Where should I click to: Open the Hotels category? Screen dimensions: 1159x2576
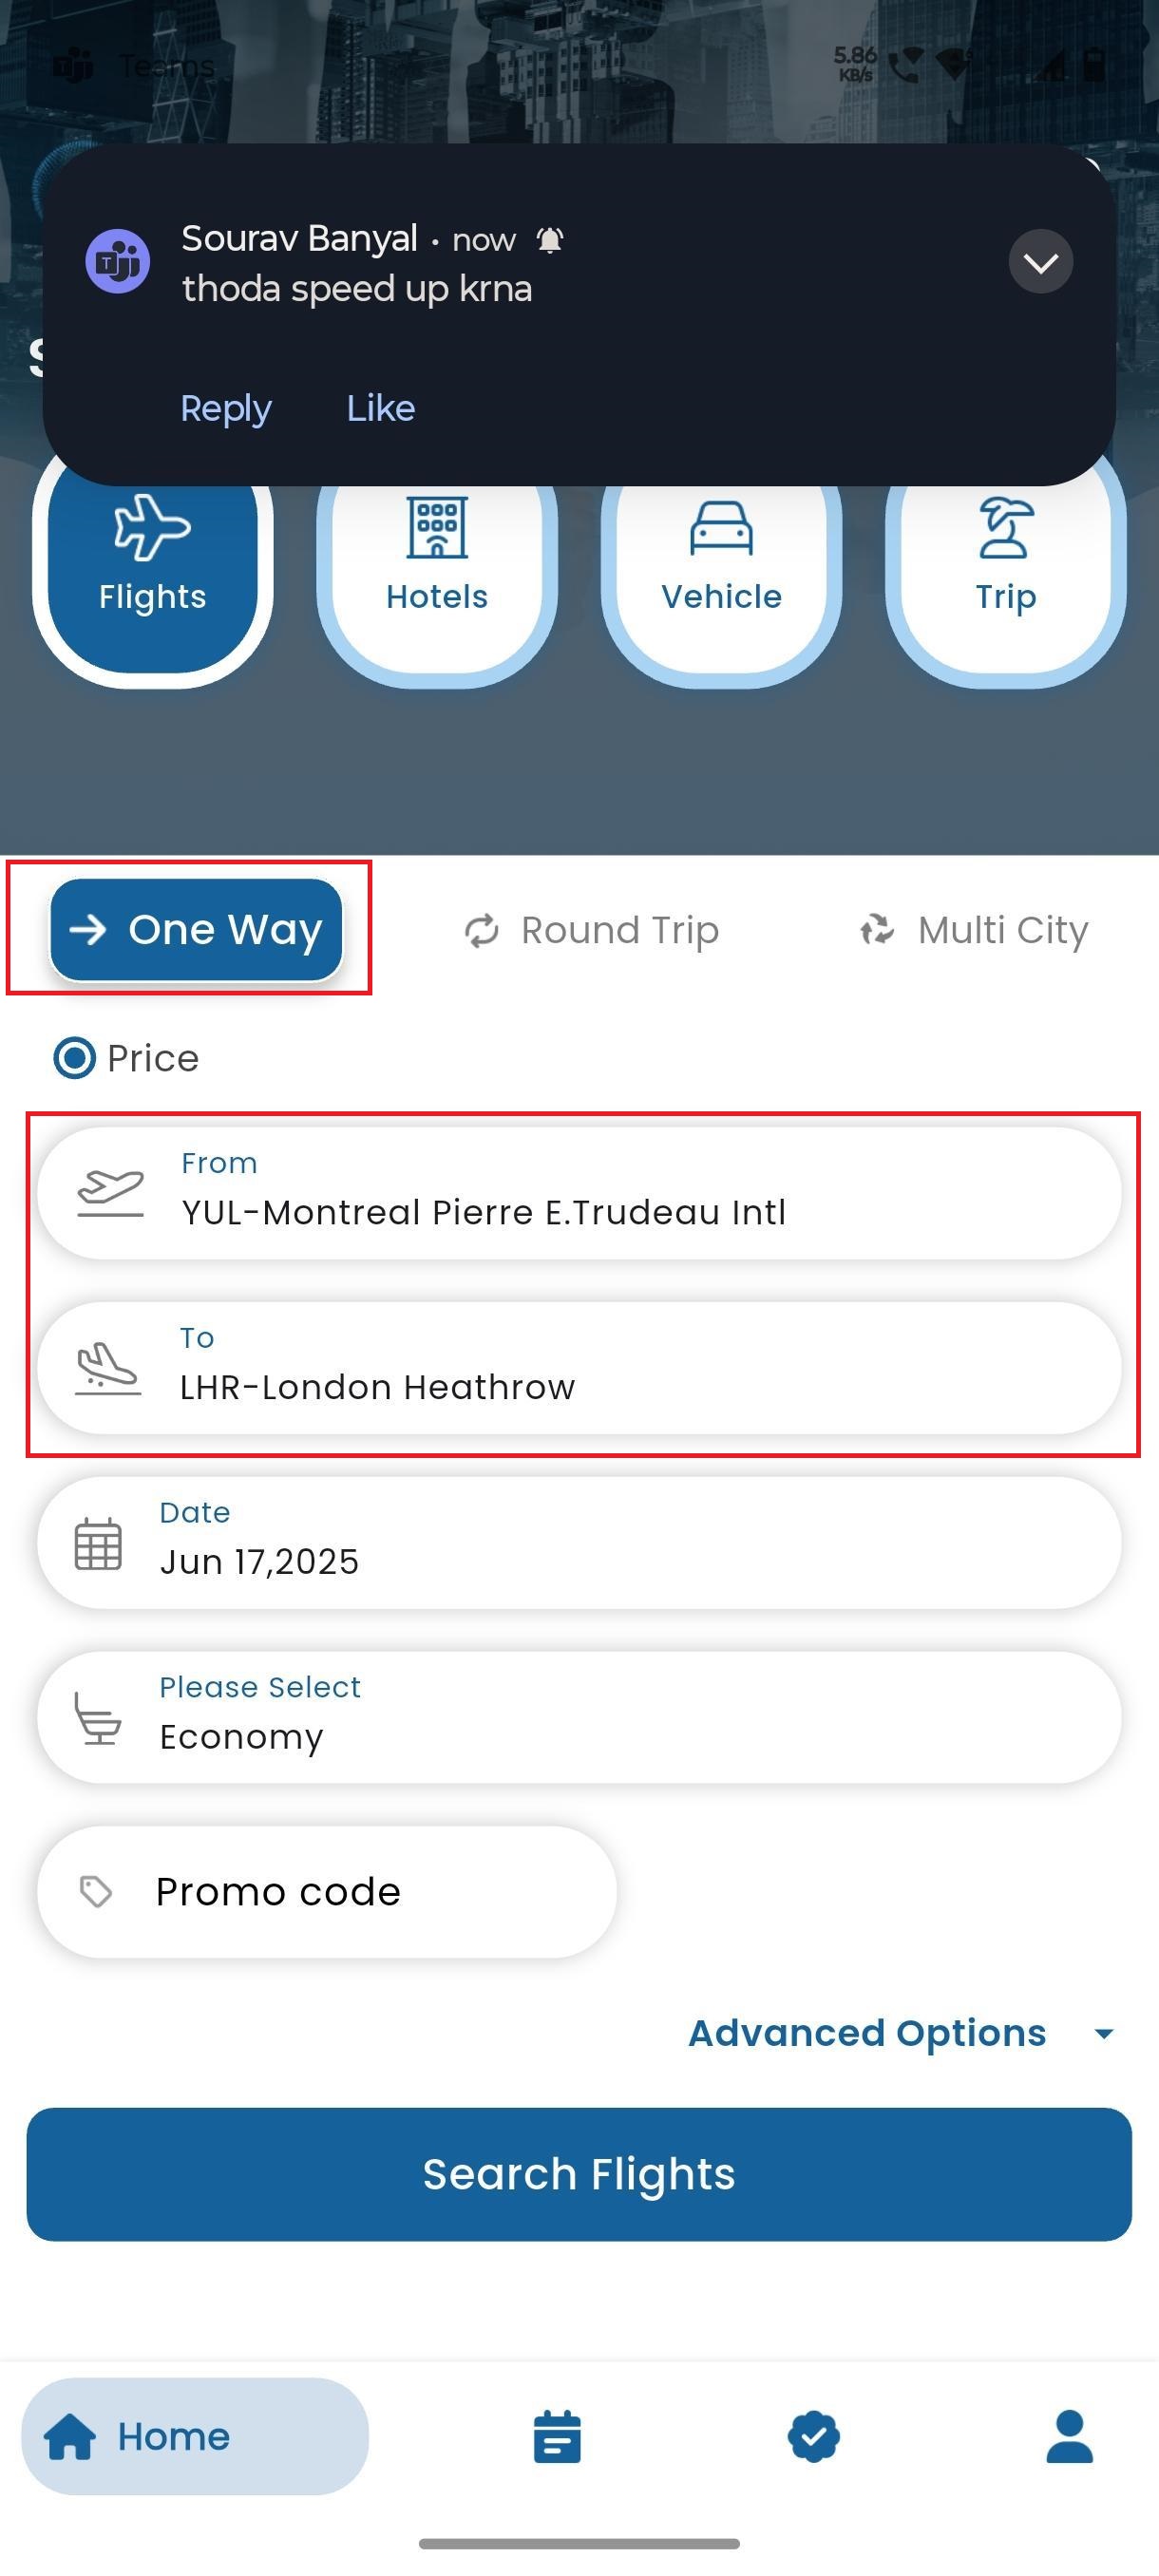[x=437, y=560]
